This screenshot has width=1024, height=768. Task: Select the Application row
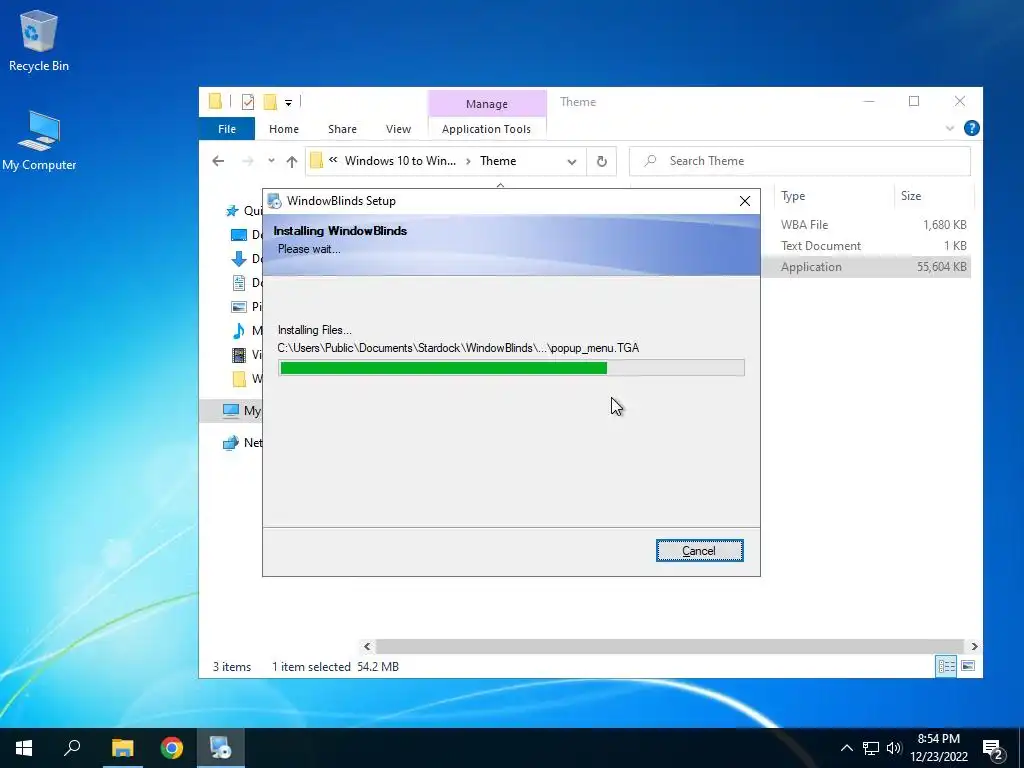click(x=866, y=266)
